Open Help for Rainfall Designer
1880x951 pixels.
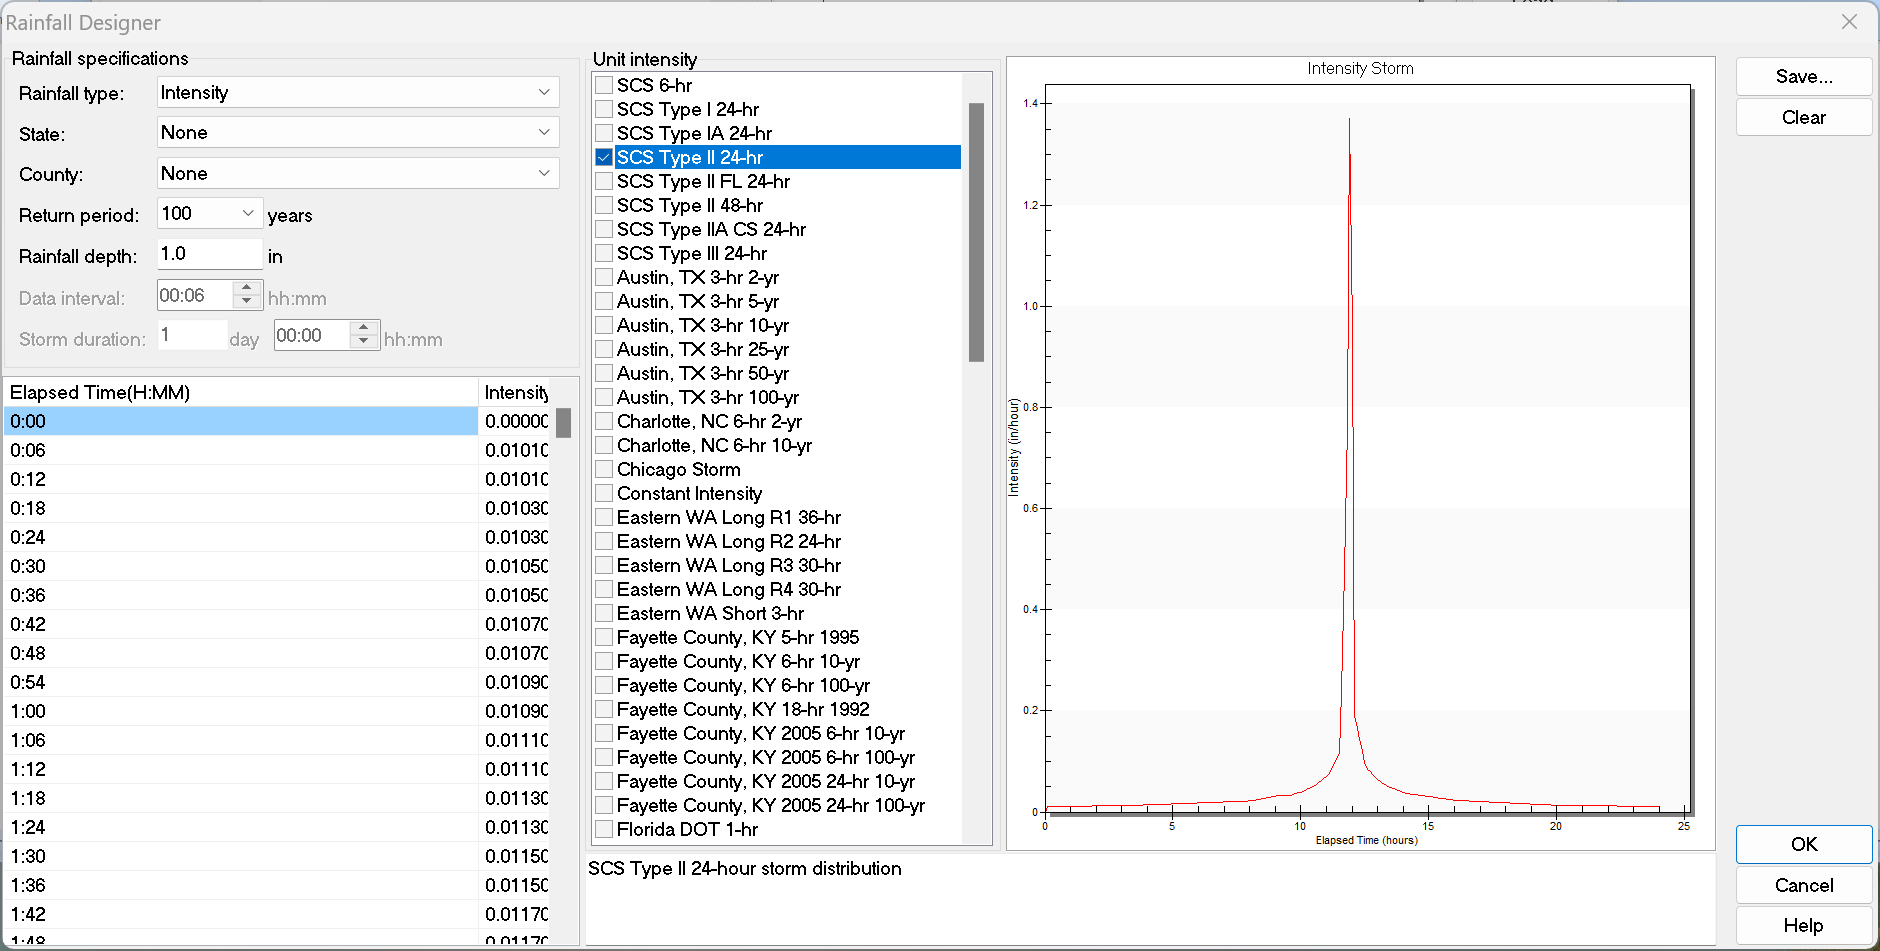[1804, 925]
